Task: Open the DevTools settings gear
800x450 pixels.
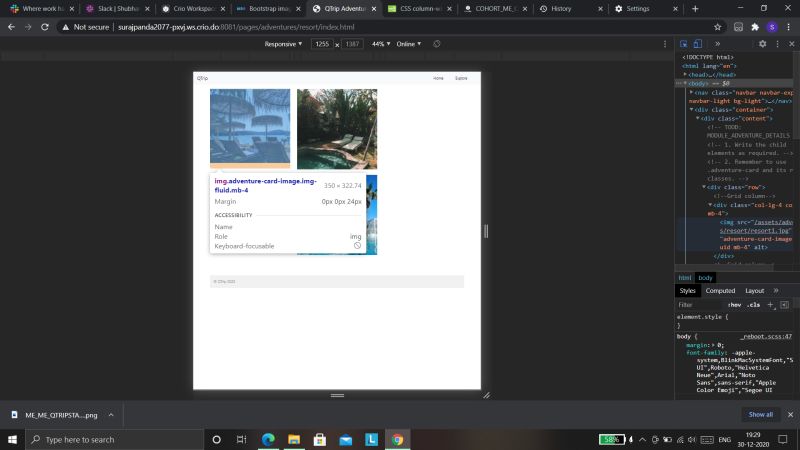Action: [x=762, y=44]
